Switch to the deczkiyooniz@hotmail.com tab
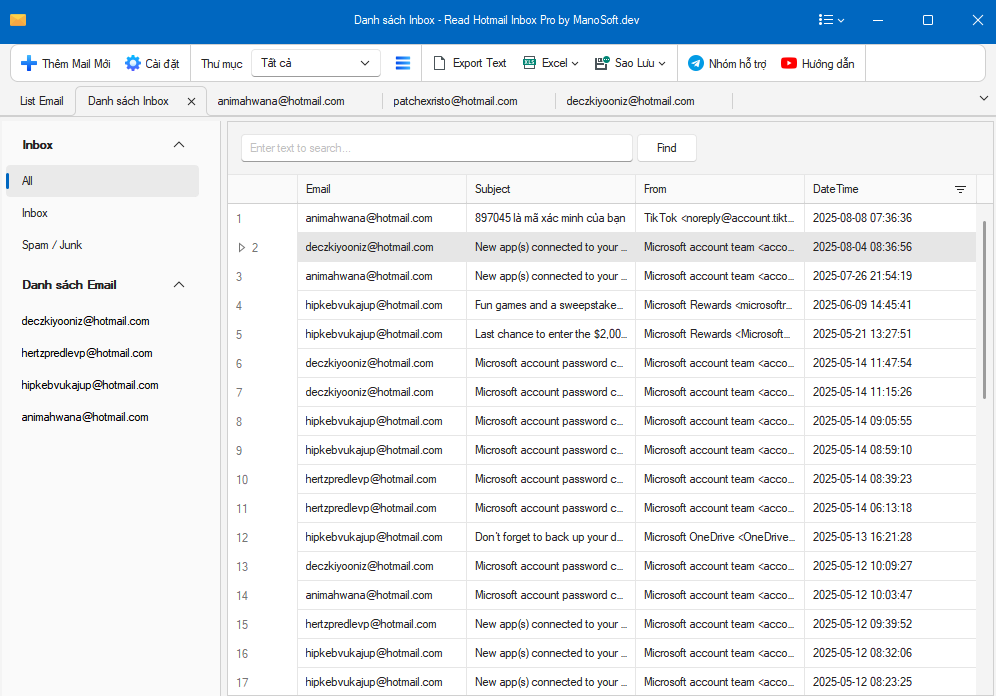Viewport: 996px width, 696px height. 630,101
